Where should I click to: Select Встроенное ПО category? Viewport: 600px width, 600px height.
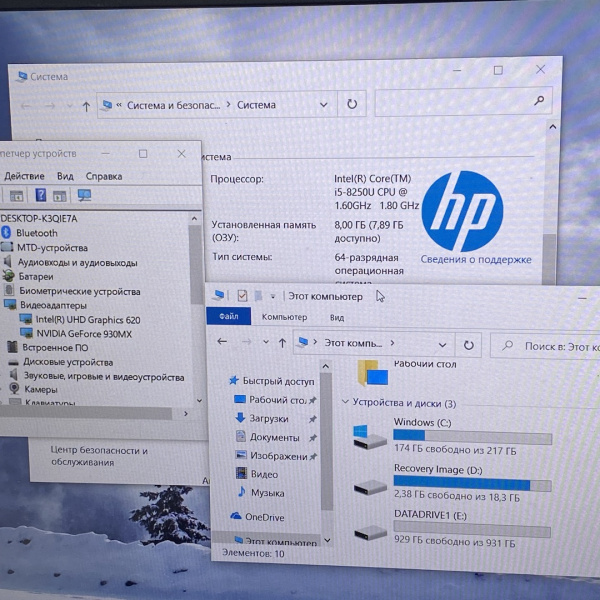coord(55,347)
